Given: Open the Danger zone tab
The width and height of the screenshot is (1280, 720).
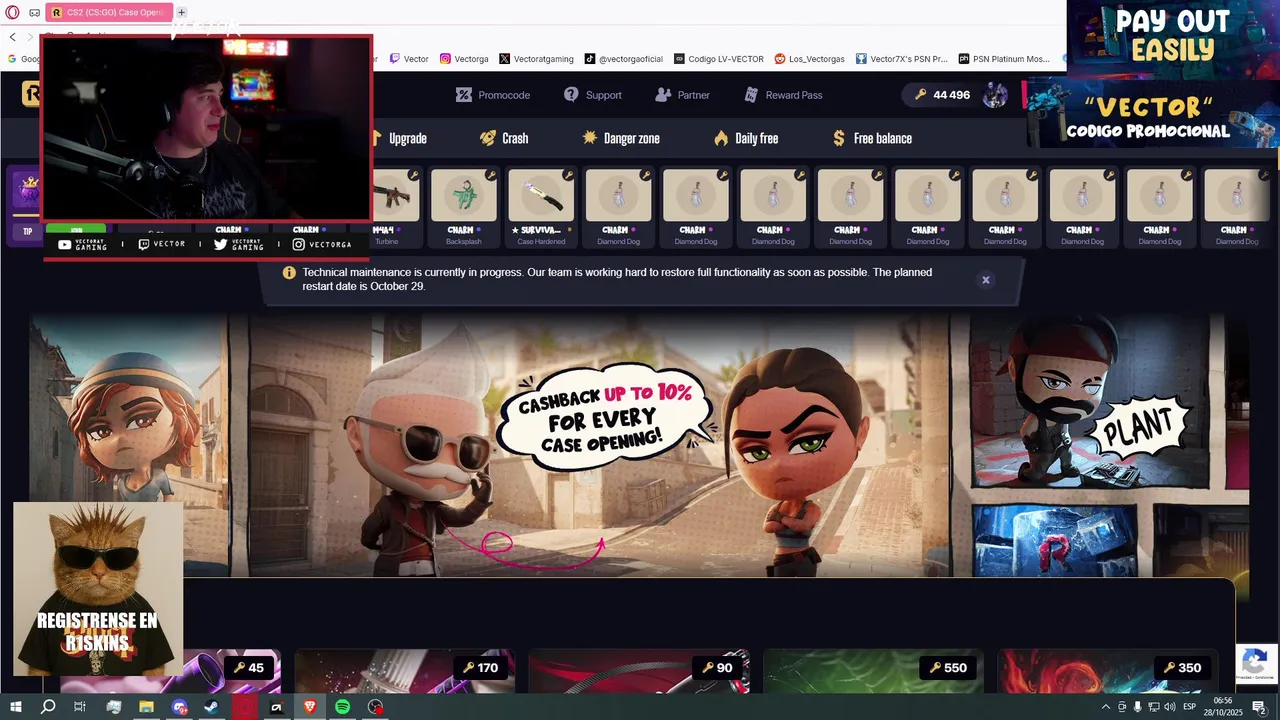Looking at the screenshot, I should coord(621,138).
